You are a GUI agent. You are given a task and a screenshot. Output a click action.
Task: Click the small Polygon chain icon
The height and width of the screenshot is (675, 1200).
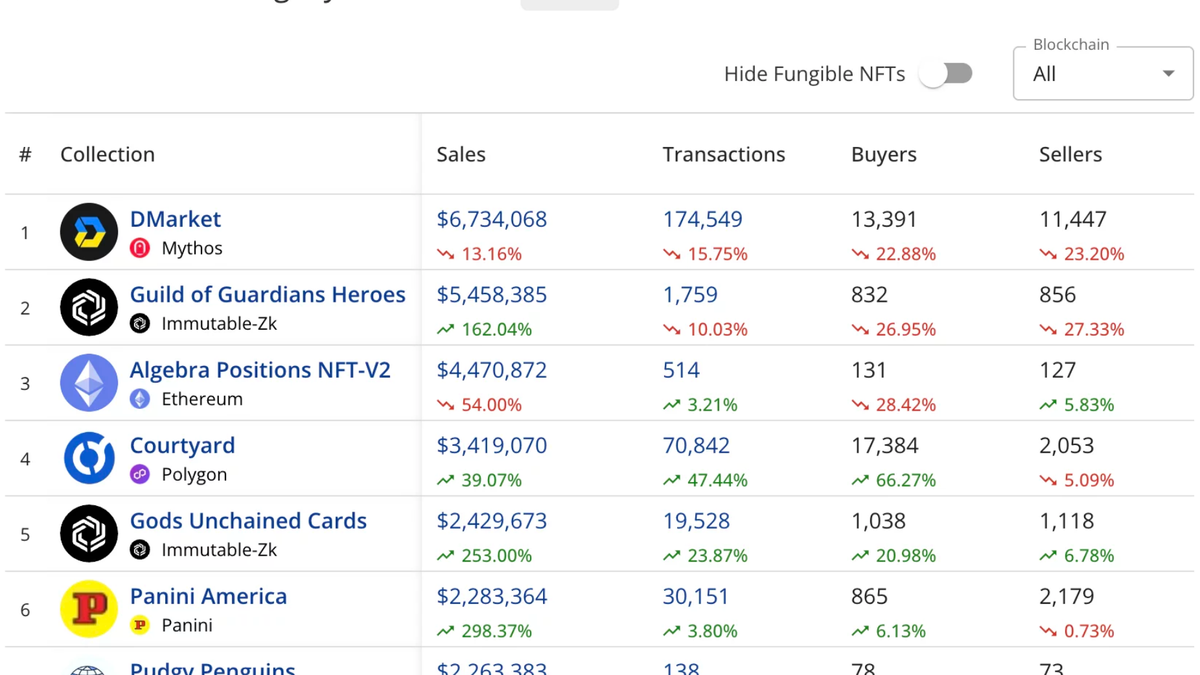point(140,474)
